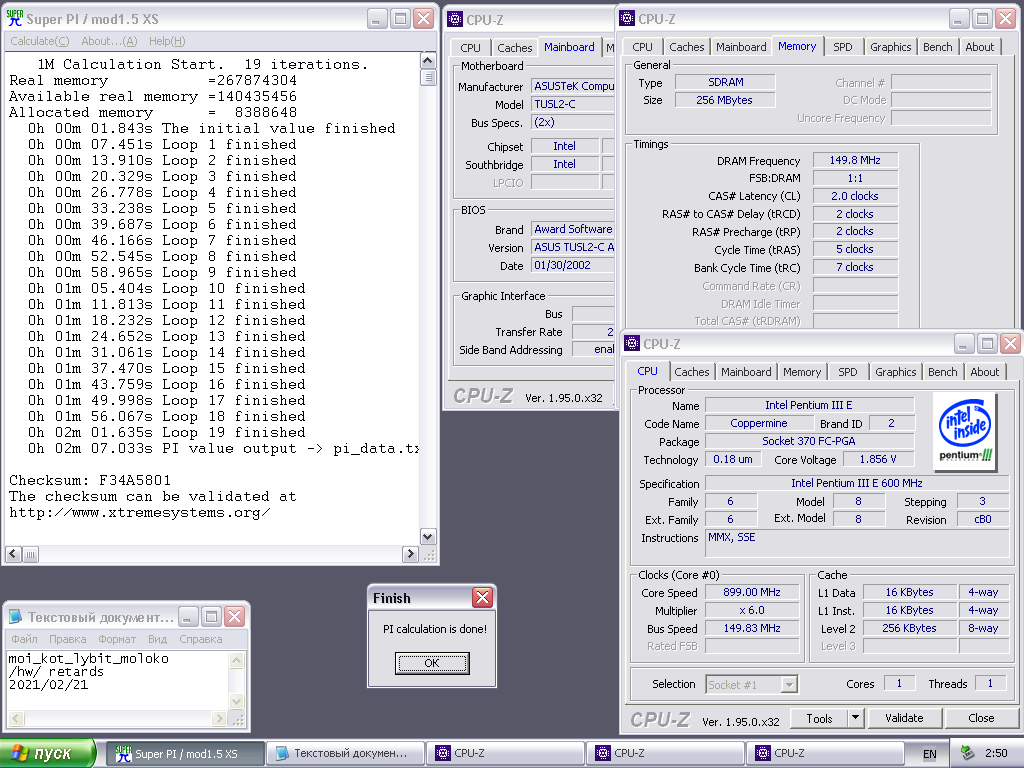Select Caches tab in Mainboard CPU-Z window

(515, 48)
